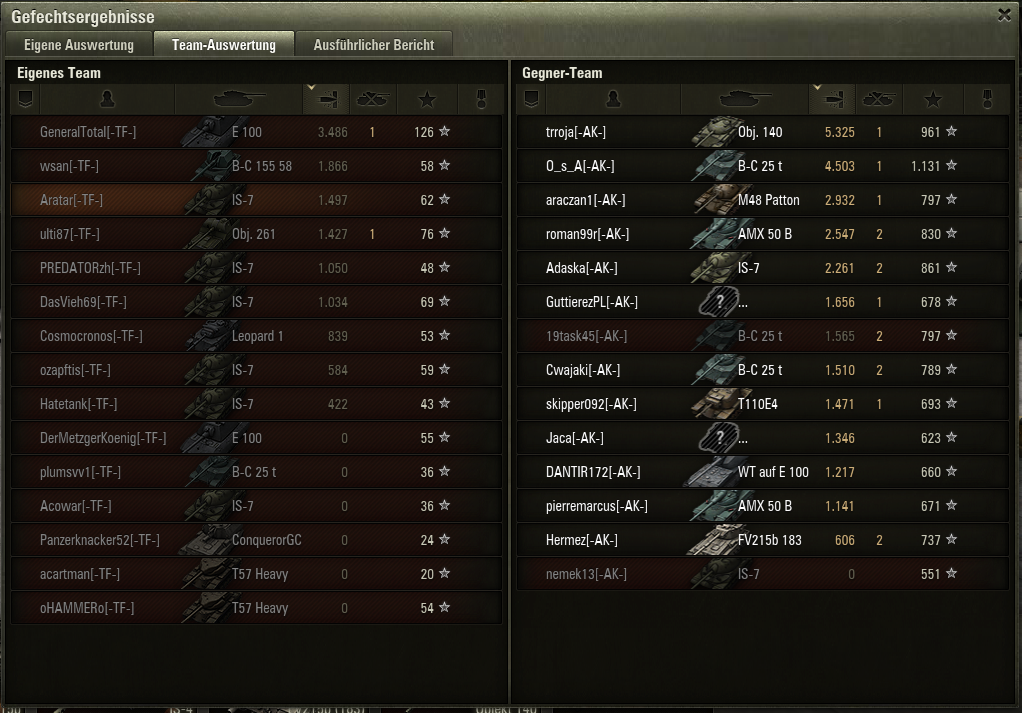Sort enemy team by medal icon

(987, 99)
